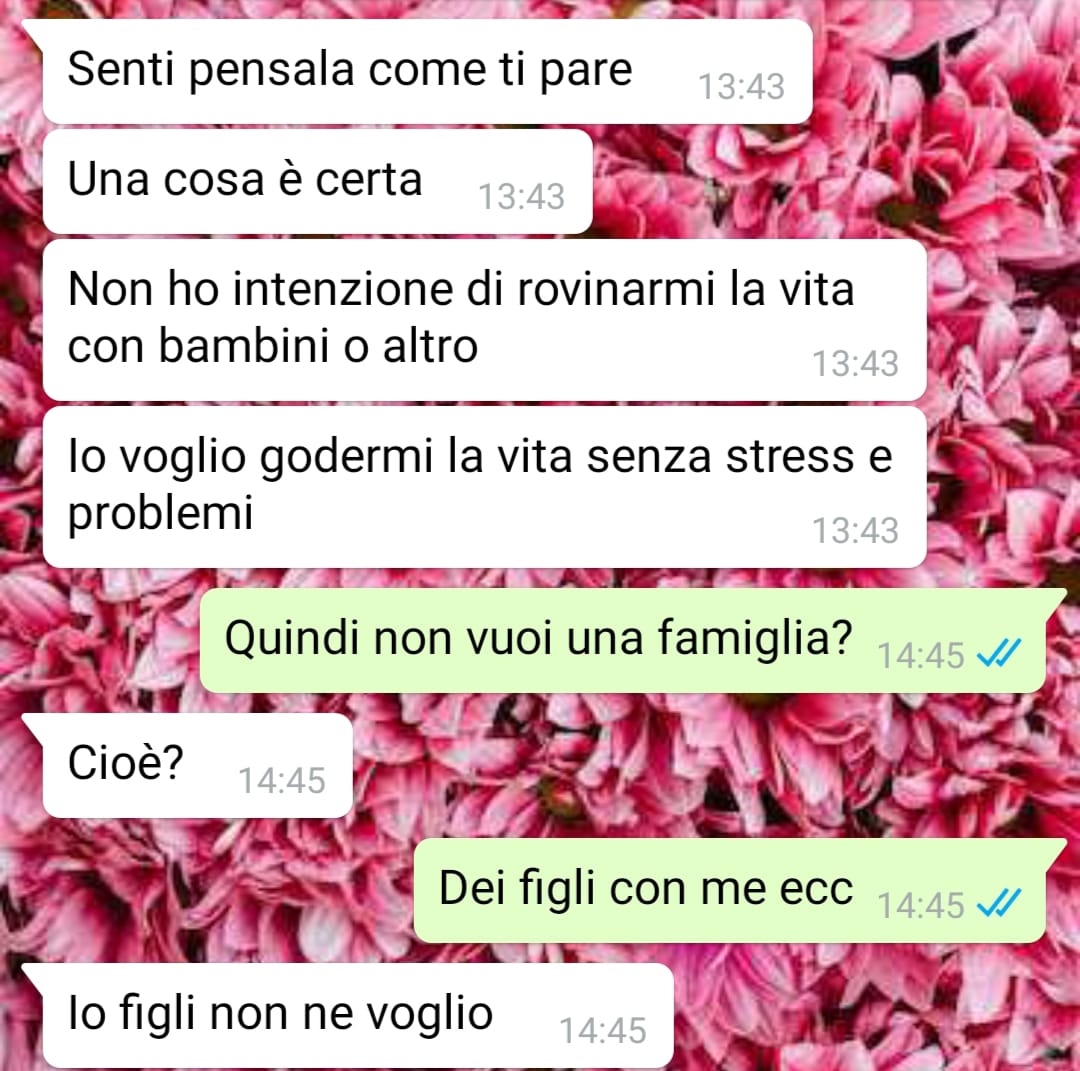Image resolution: width=1080 pixels, height=1071 pixels.
Task: Select the green 'Quindi non vuoi una famiglia?' message
Action: (623, 640)
